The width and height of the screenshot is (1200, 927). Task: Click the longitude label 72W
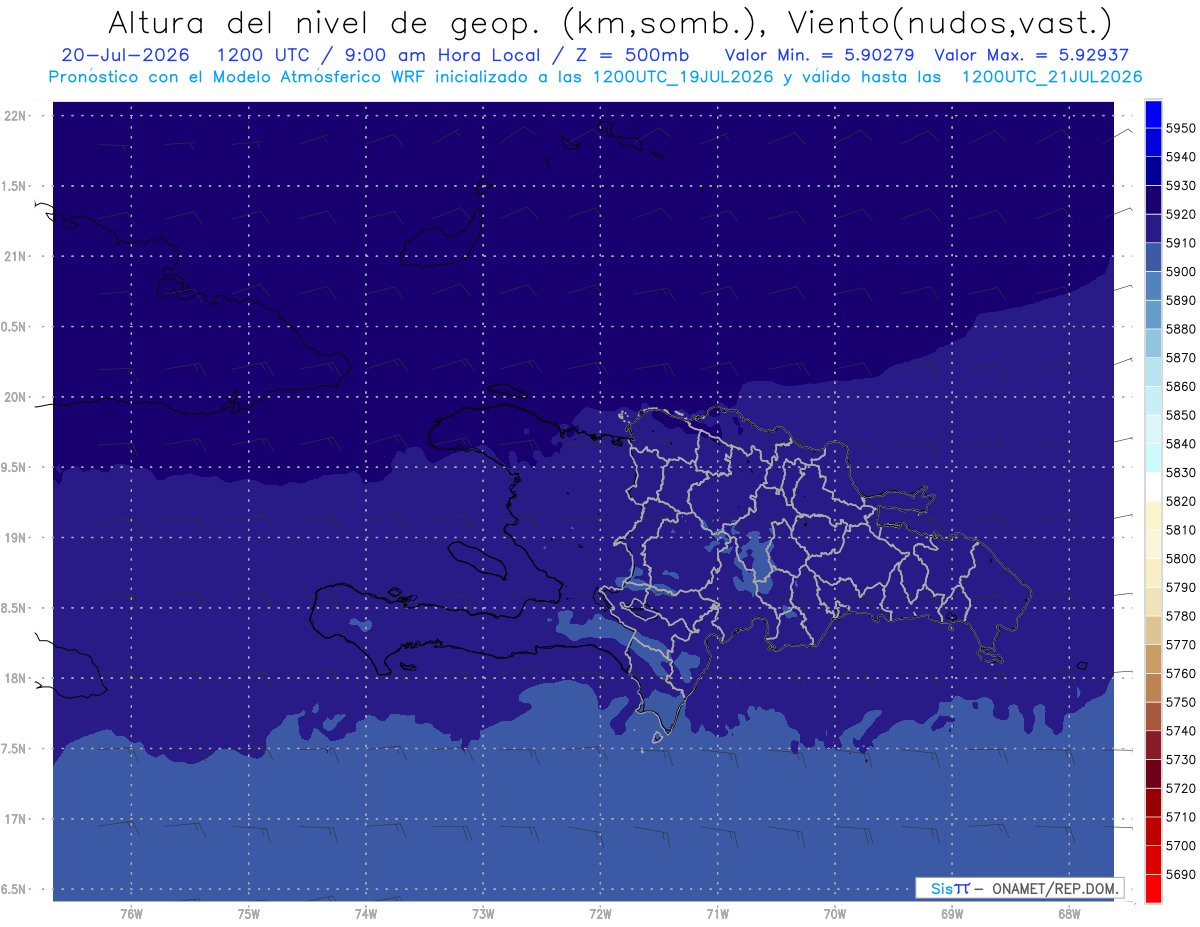click(x=600, y=913)
